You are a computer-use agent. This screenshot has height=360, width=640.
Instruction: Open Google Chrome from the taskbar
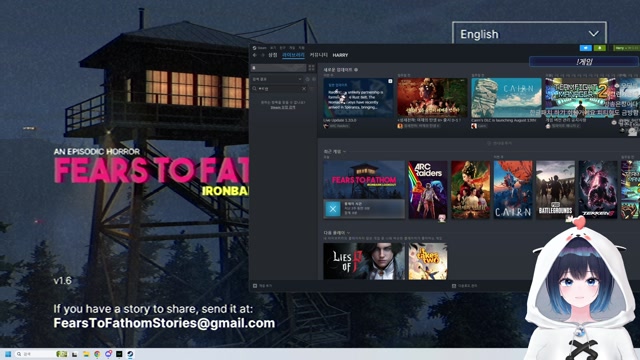(x=97, y=354)
